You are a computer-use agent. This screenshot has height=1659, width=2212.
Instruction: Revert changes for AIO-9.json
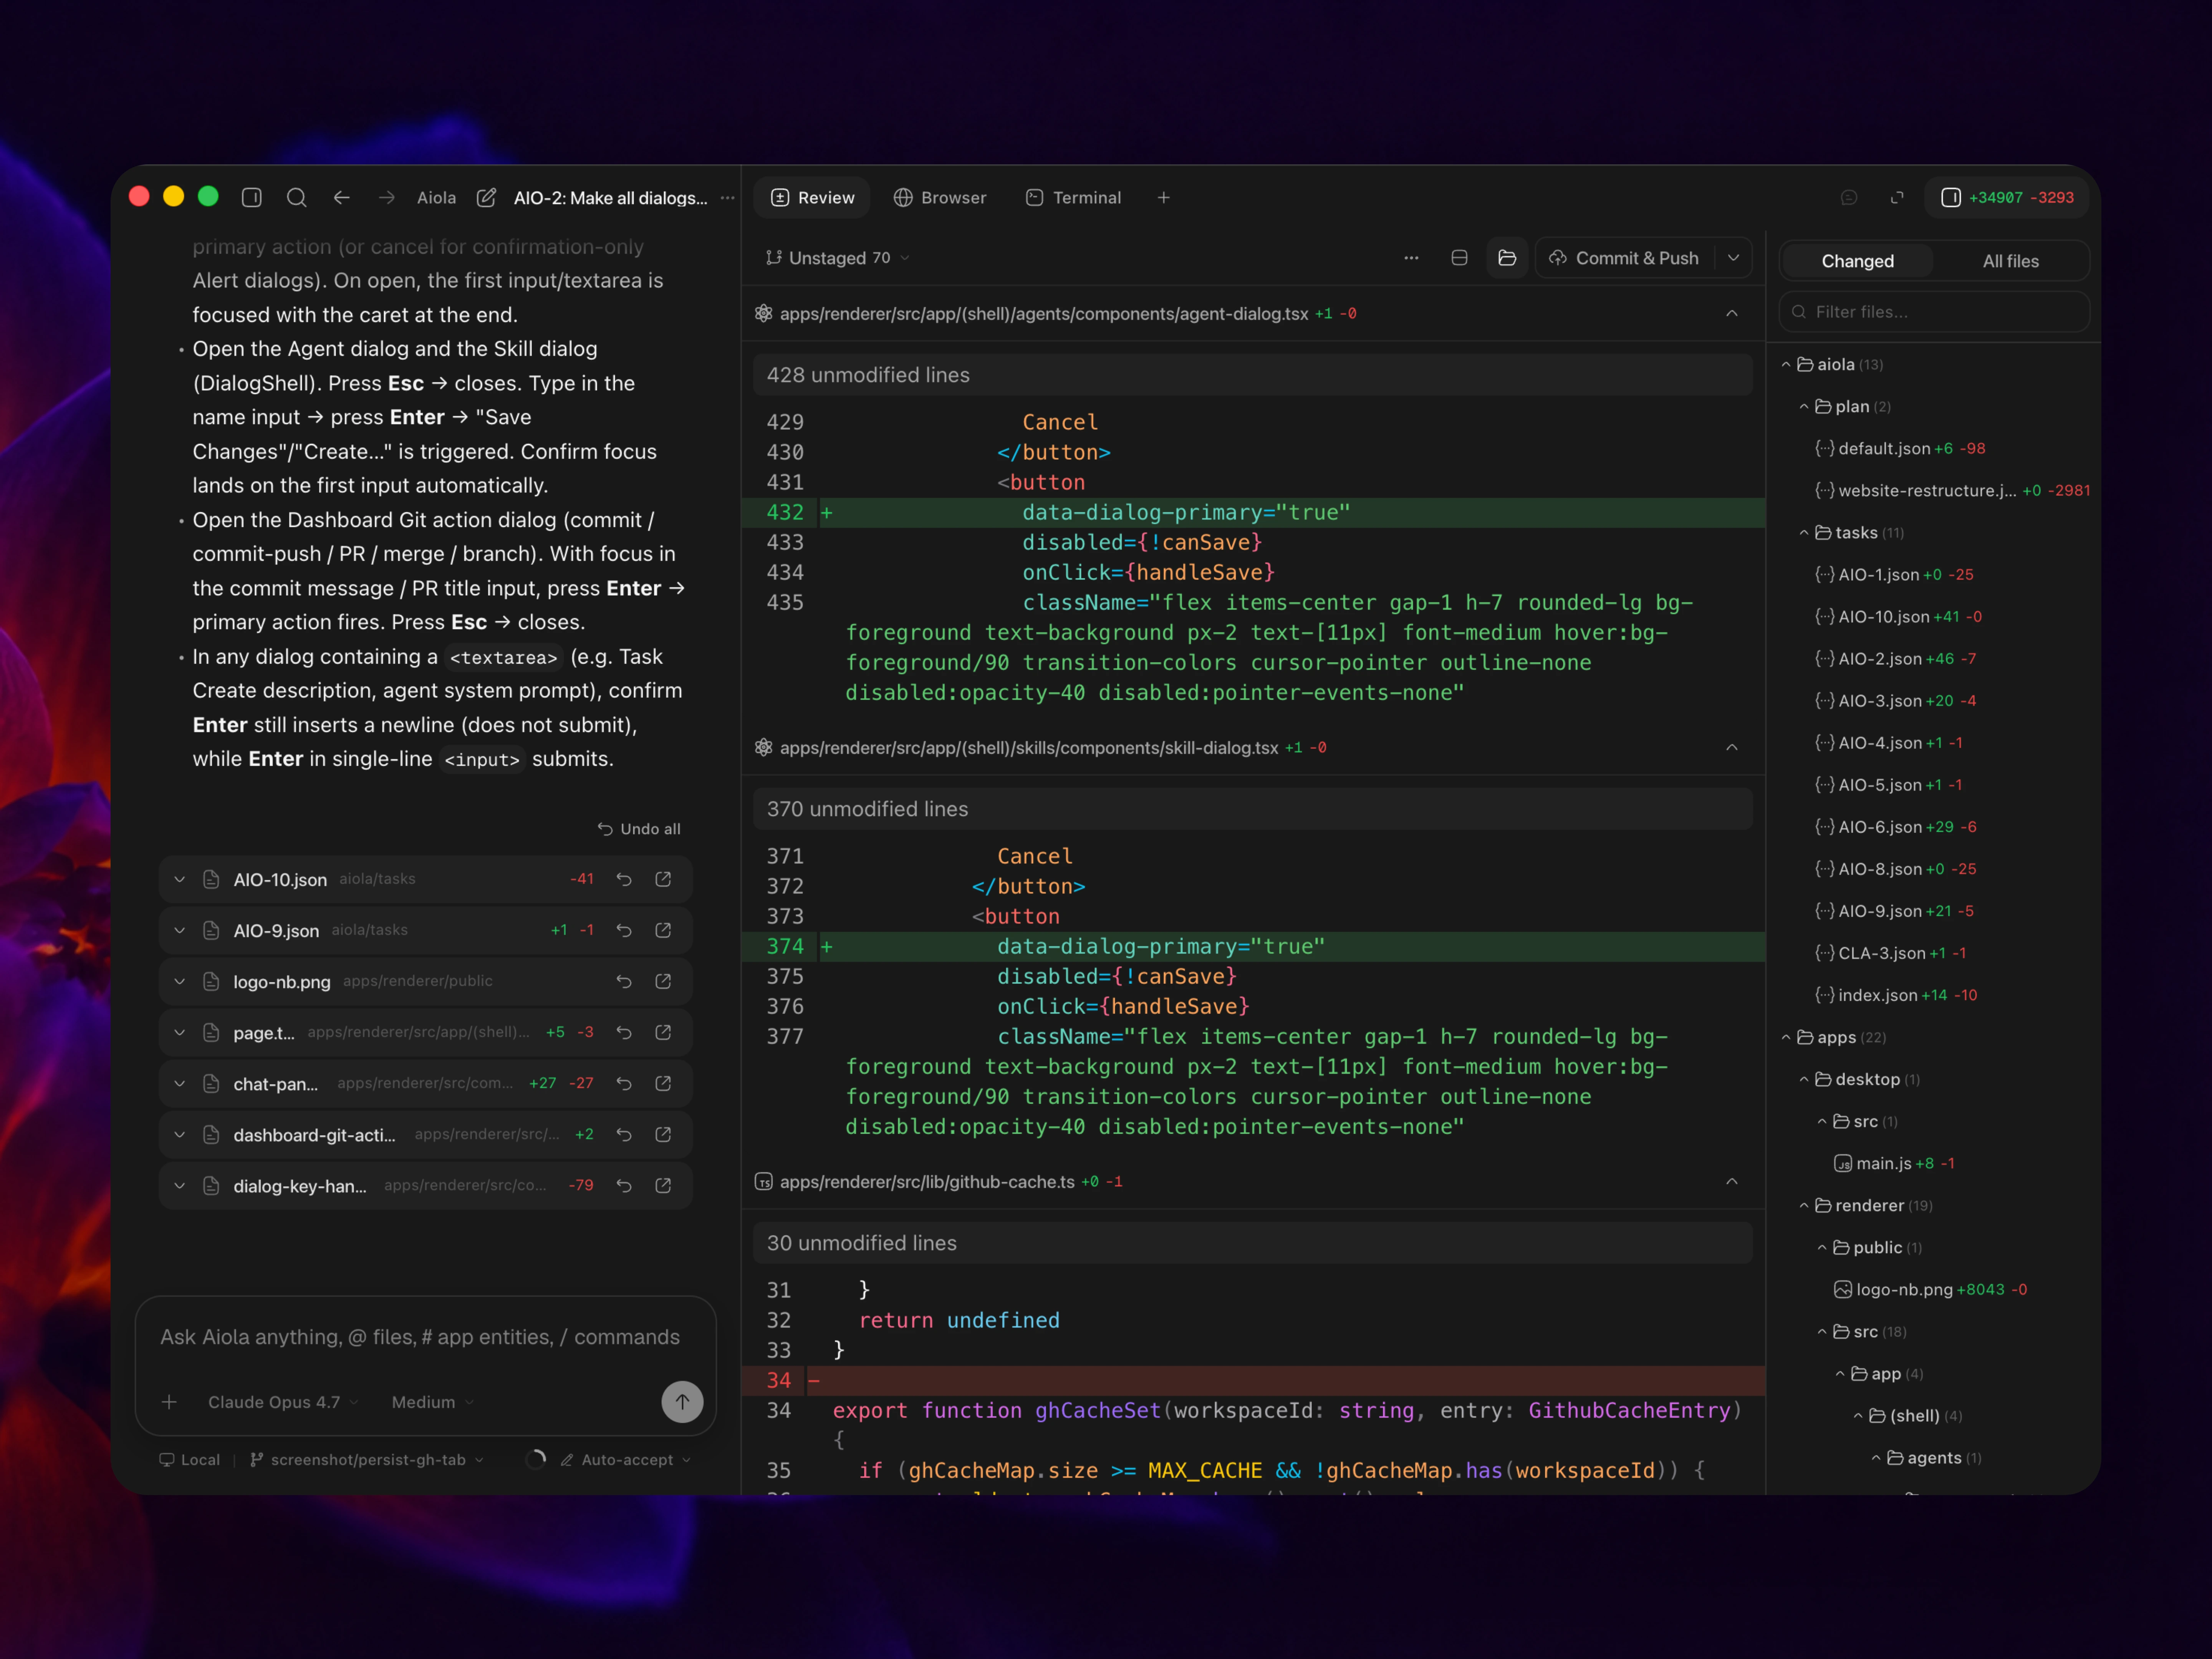(x=624, y=930)
